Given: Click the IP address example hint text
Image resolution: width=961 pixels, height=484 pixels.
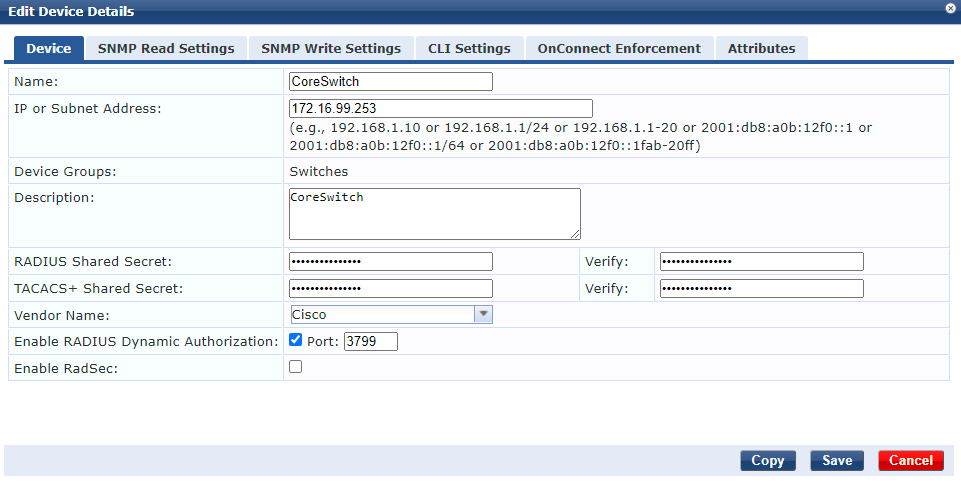Looking at the screenshot, I should pyautogui.click(x=580, y=137).
